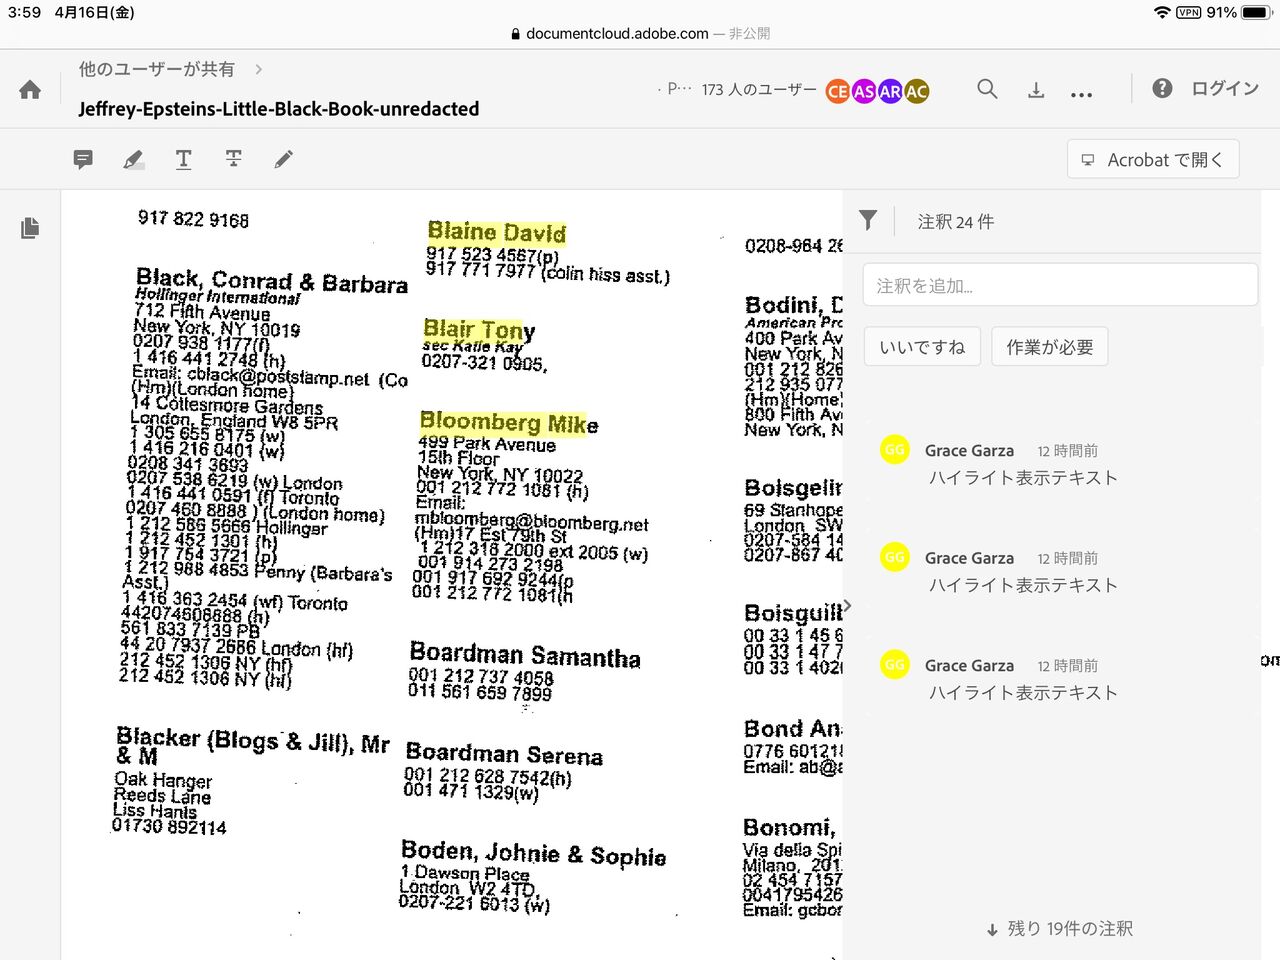This screenshot has height=960, width=1280.
Task: Click the Acrobat で開く button
Action: (x=1153, y=159)
